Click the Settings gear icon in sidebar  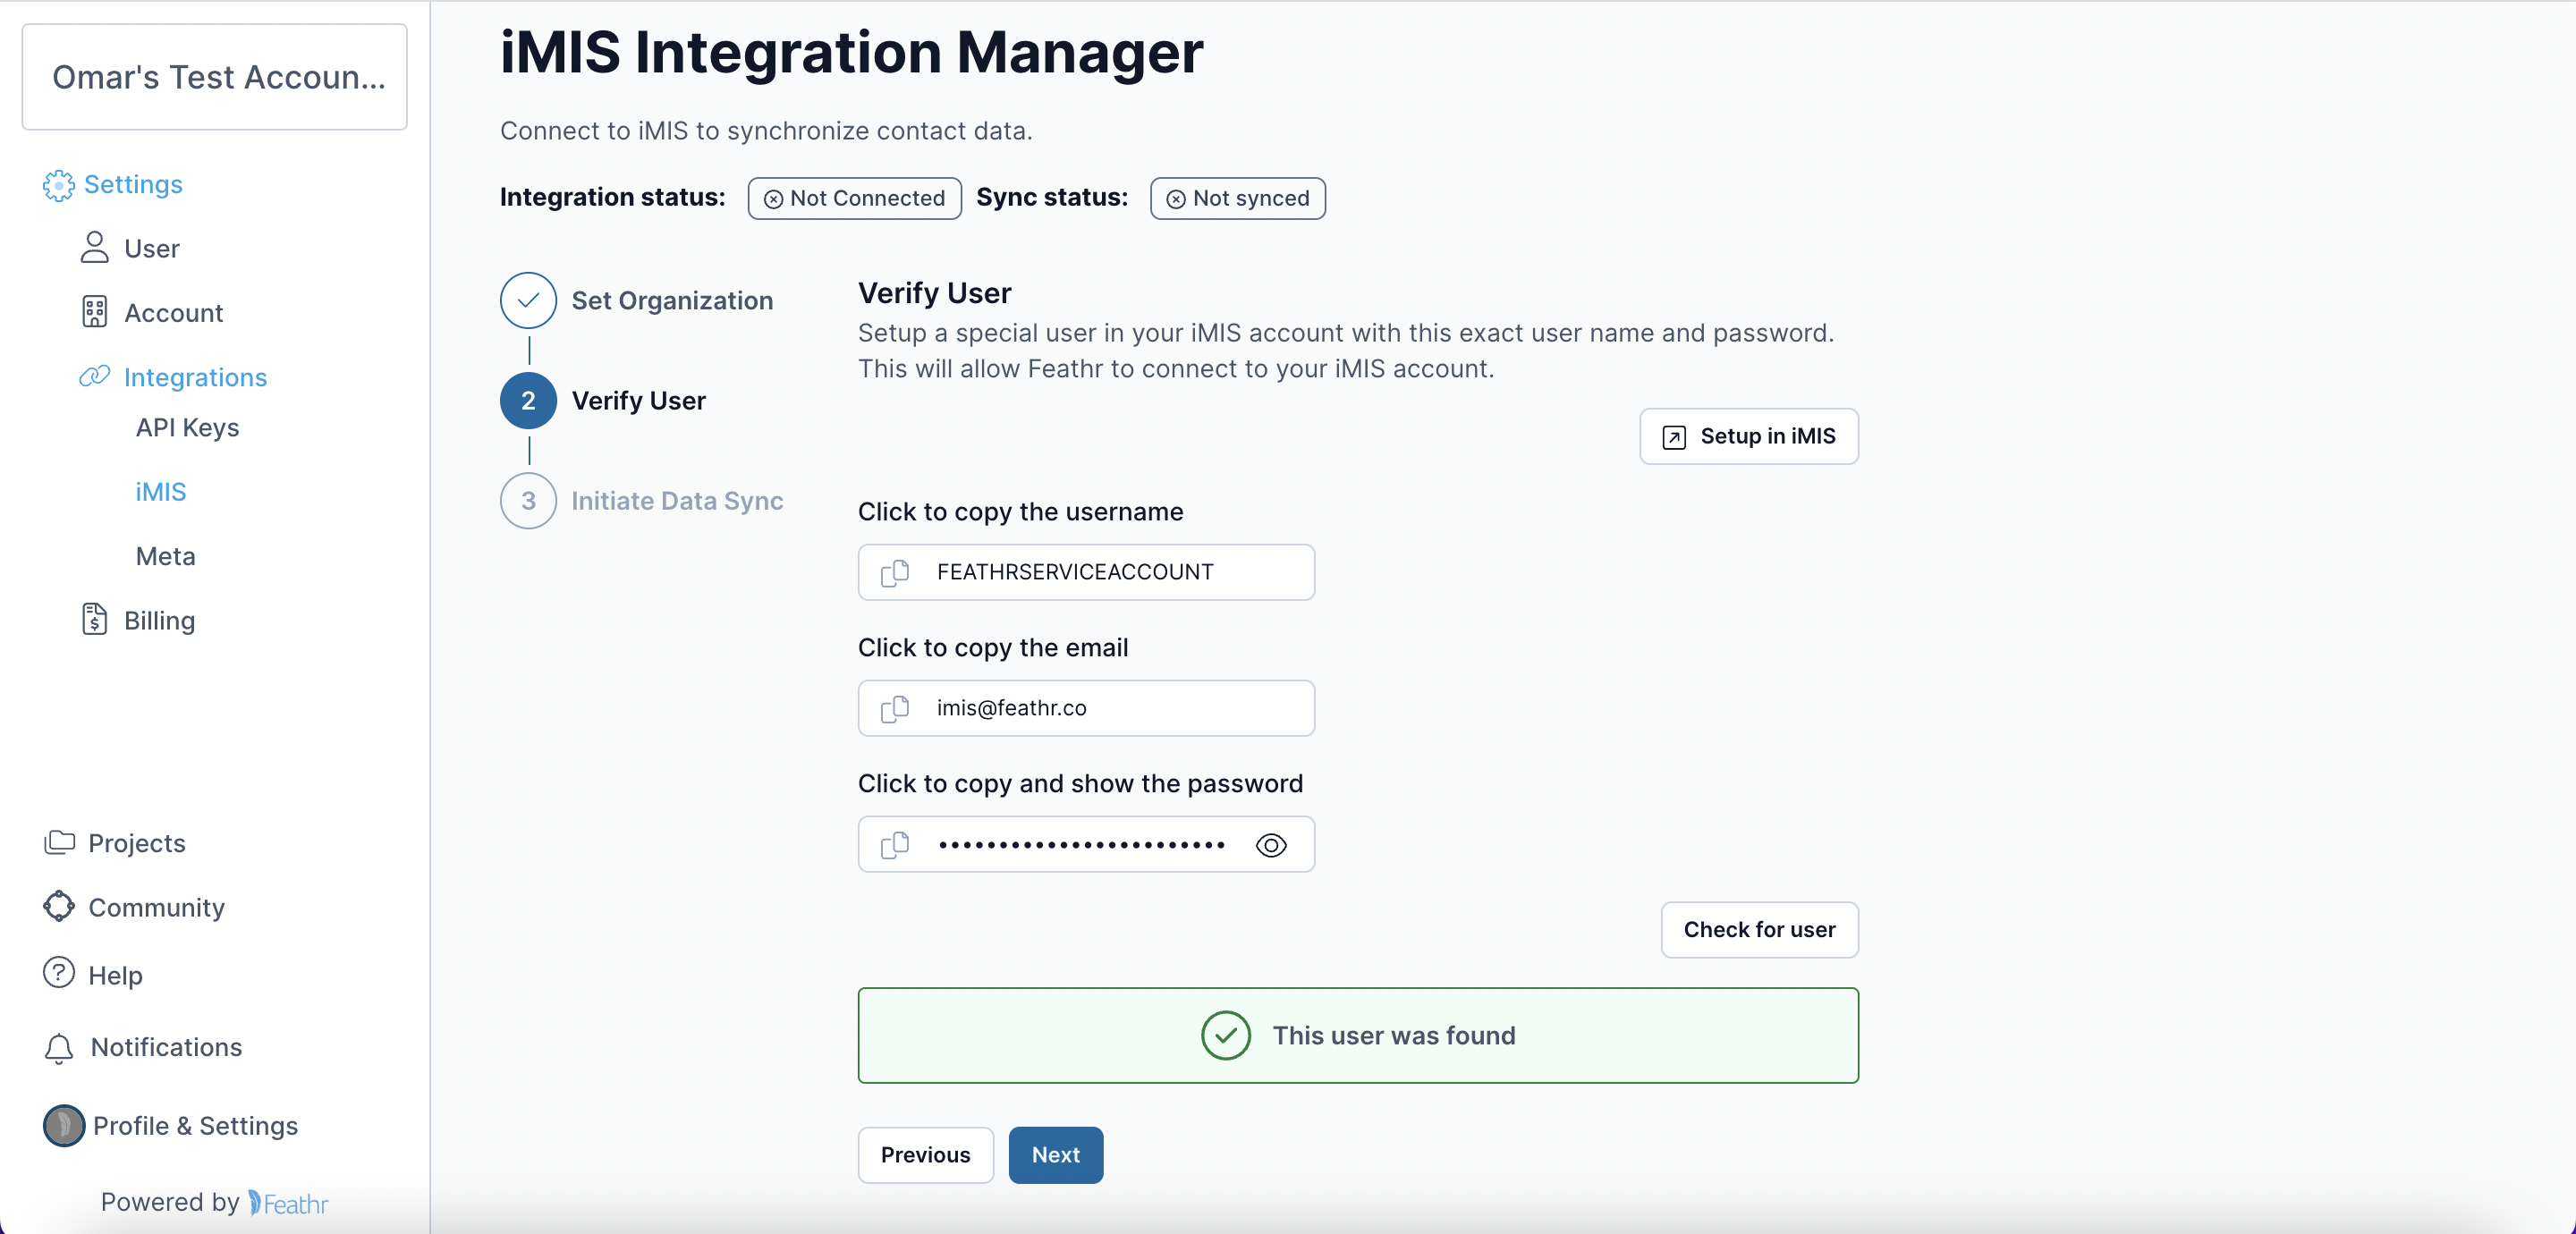[58, 185]
